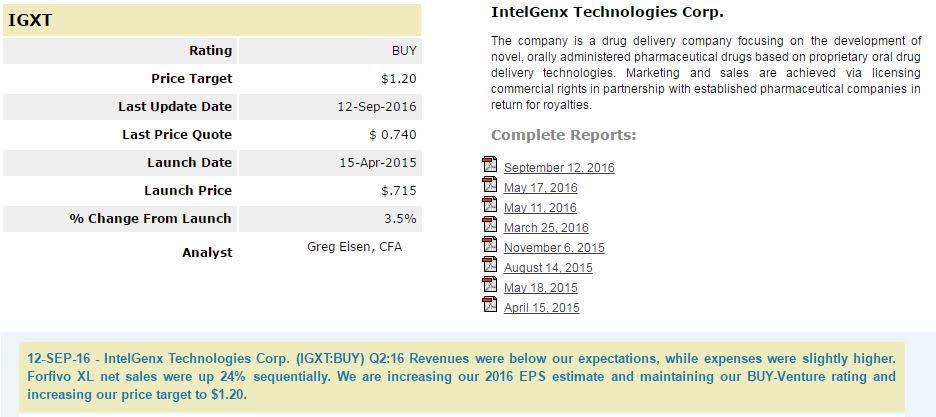Follow the November 6, 2015 report link

point(554,248)
